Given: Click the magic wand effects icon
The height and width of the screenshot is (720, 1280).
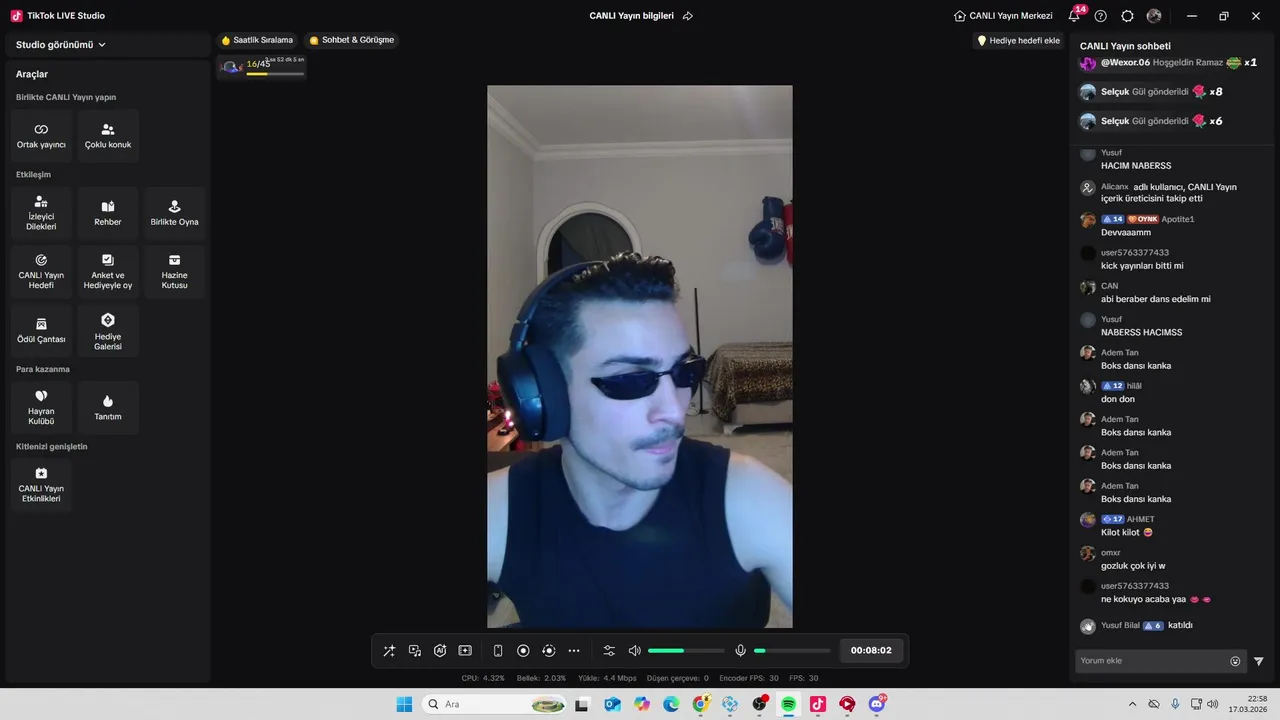Looking at the screenshot, I should coord(389,651).
